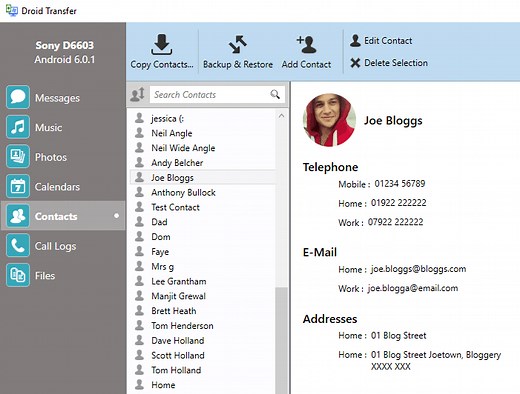Click Joe Bloggs profile photo
The image size is (520, 394).
(x=329, y=120)
